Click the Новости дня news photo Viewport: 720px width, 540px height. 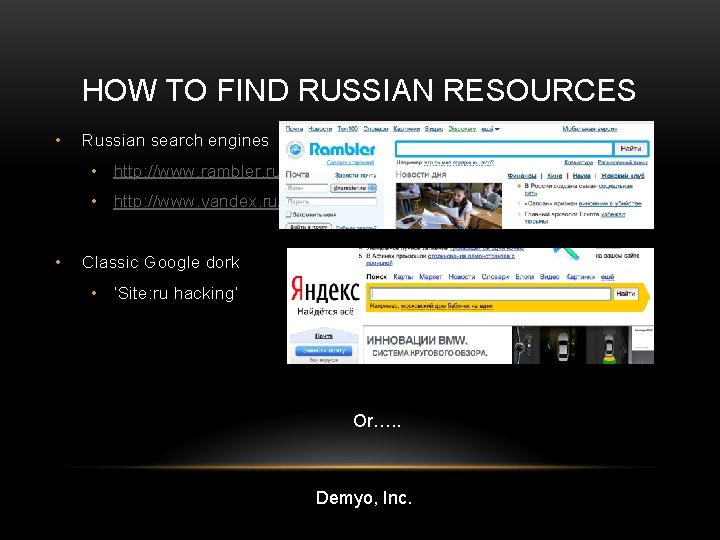click(449, 206)
